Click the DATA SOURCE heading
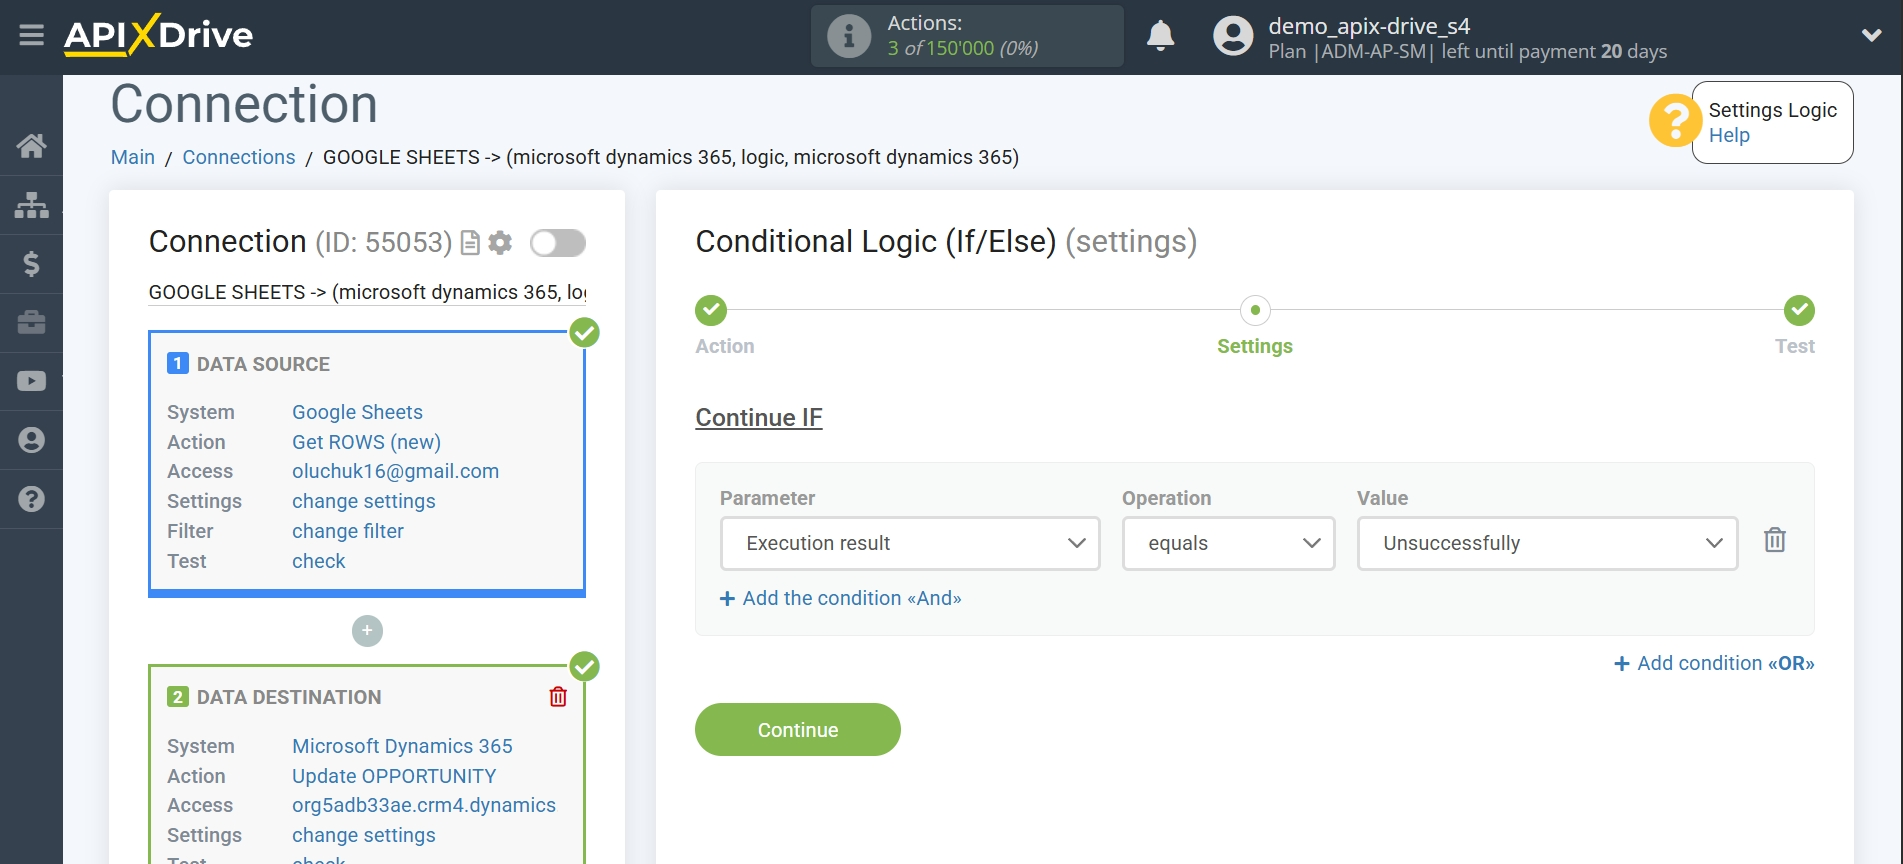This screenshot has height=864, width=1903. coord(263,364)
